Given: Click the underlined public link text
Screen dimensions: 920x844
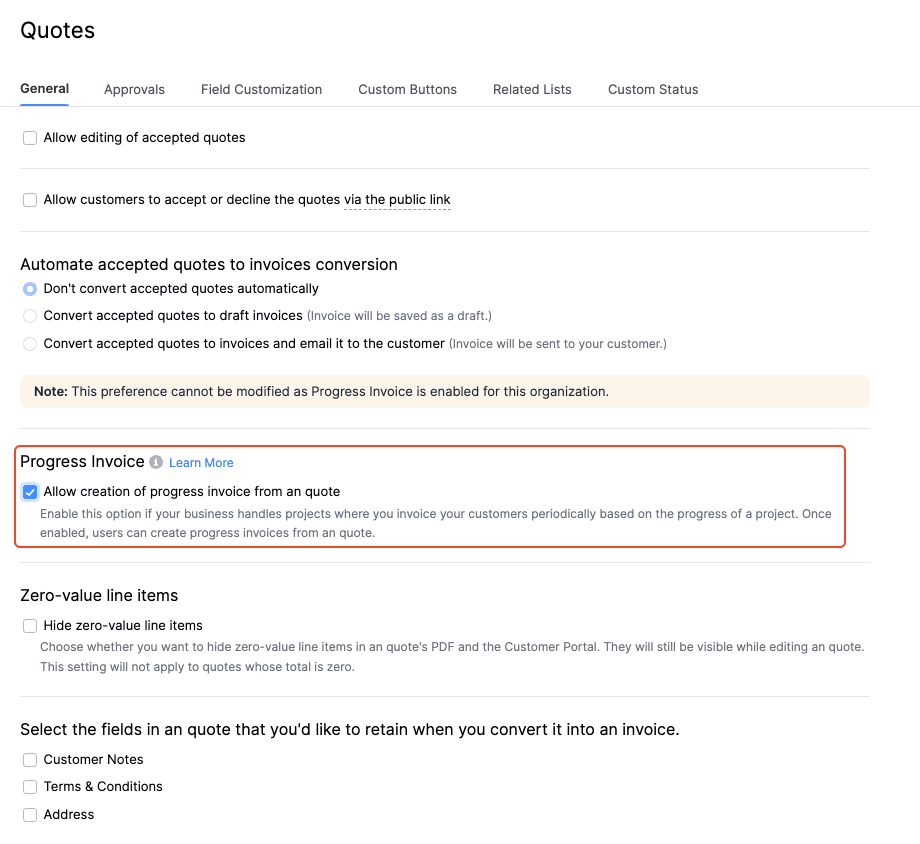Looking at the screenshot, I should pos(397,199).
